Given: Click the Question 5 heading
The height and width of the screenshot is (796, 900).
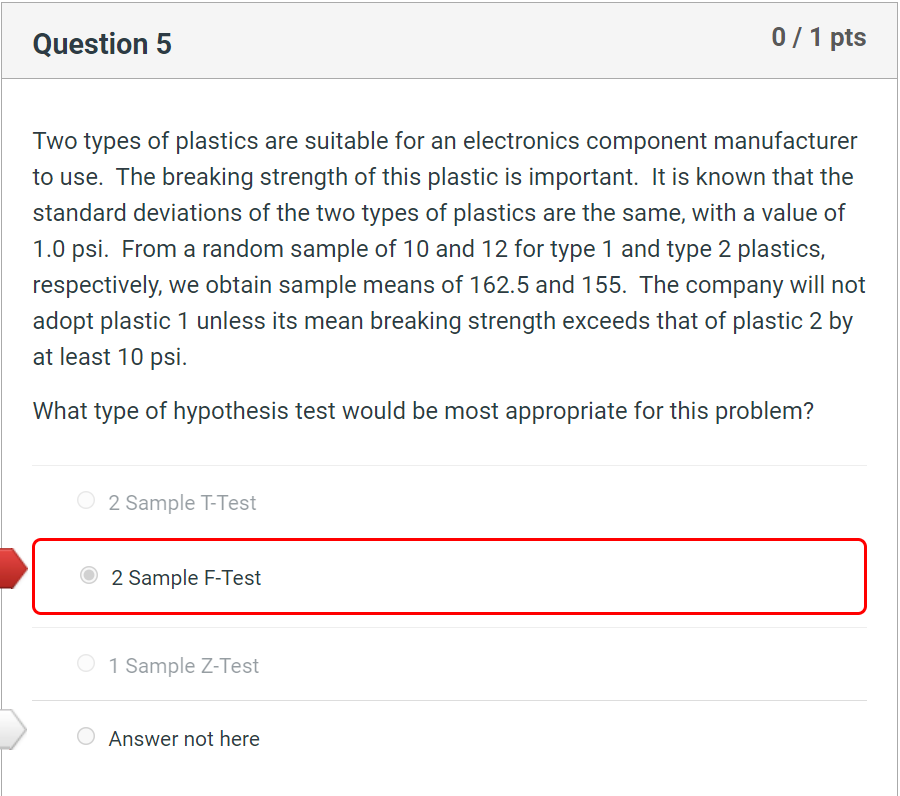Looking at the screenshot, I should (x=102, y=44).
